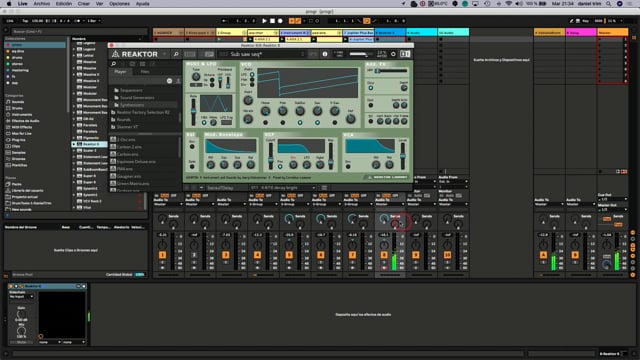Adjust the VCF Cutoff slider in Reaktor
This screenshot has height=360, width=640.
pyautogui.click(x=270, y=156)
